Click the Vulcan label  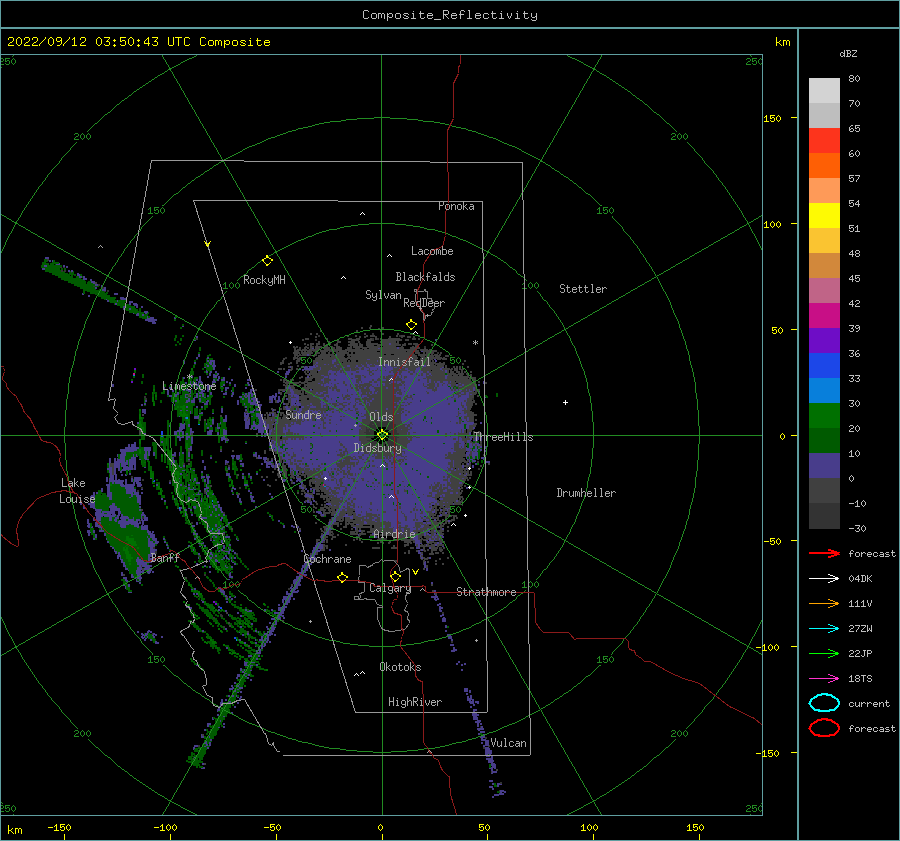[x=509, y=743]
